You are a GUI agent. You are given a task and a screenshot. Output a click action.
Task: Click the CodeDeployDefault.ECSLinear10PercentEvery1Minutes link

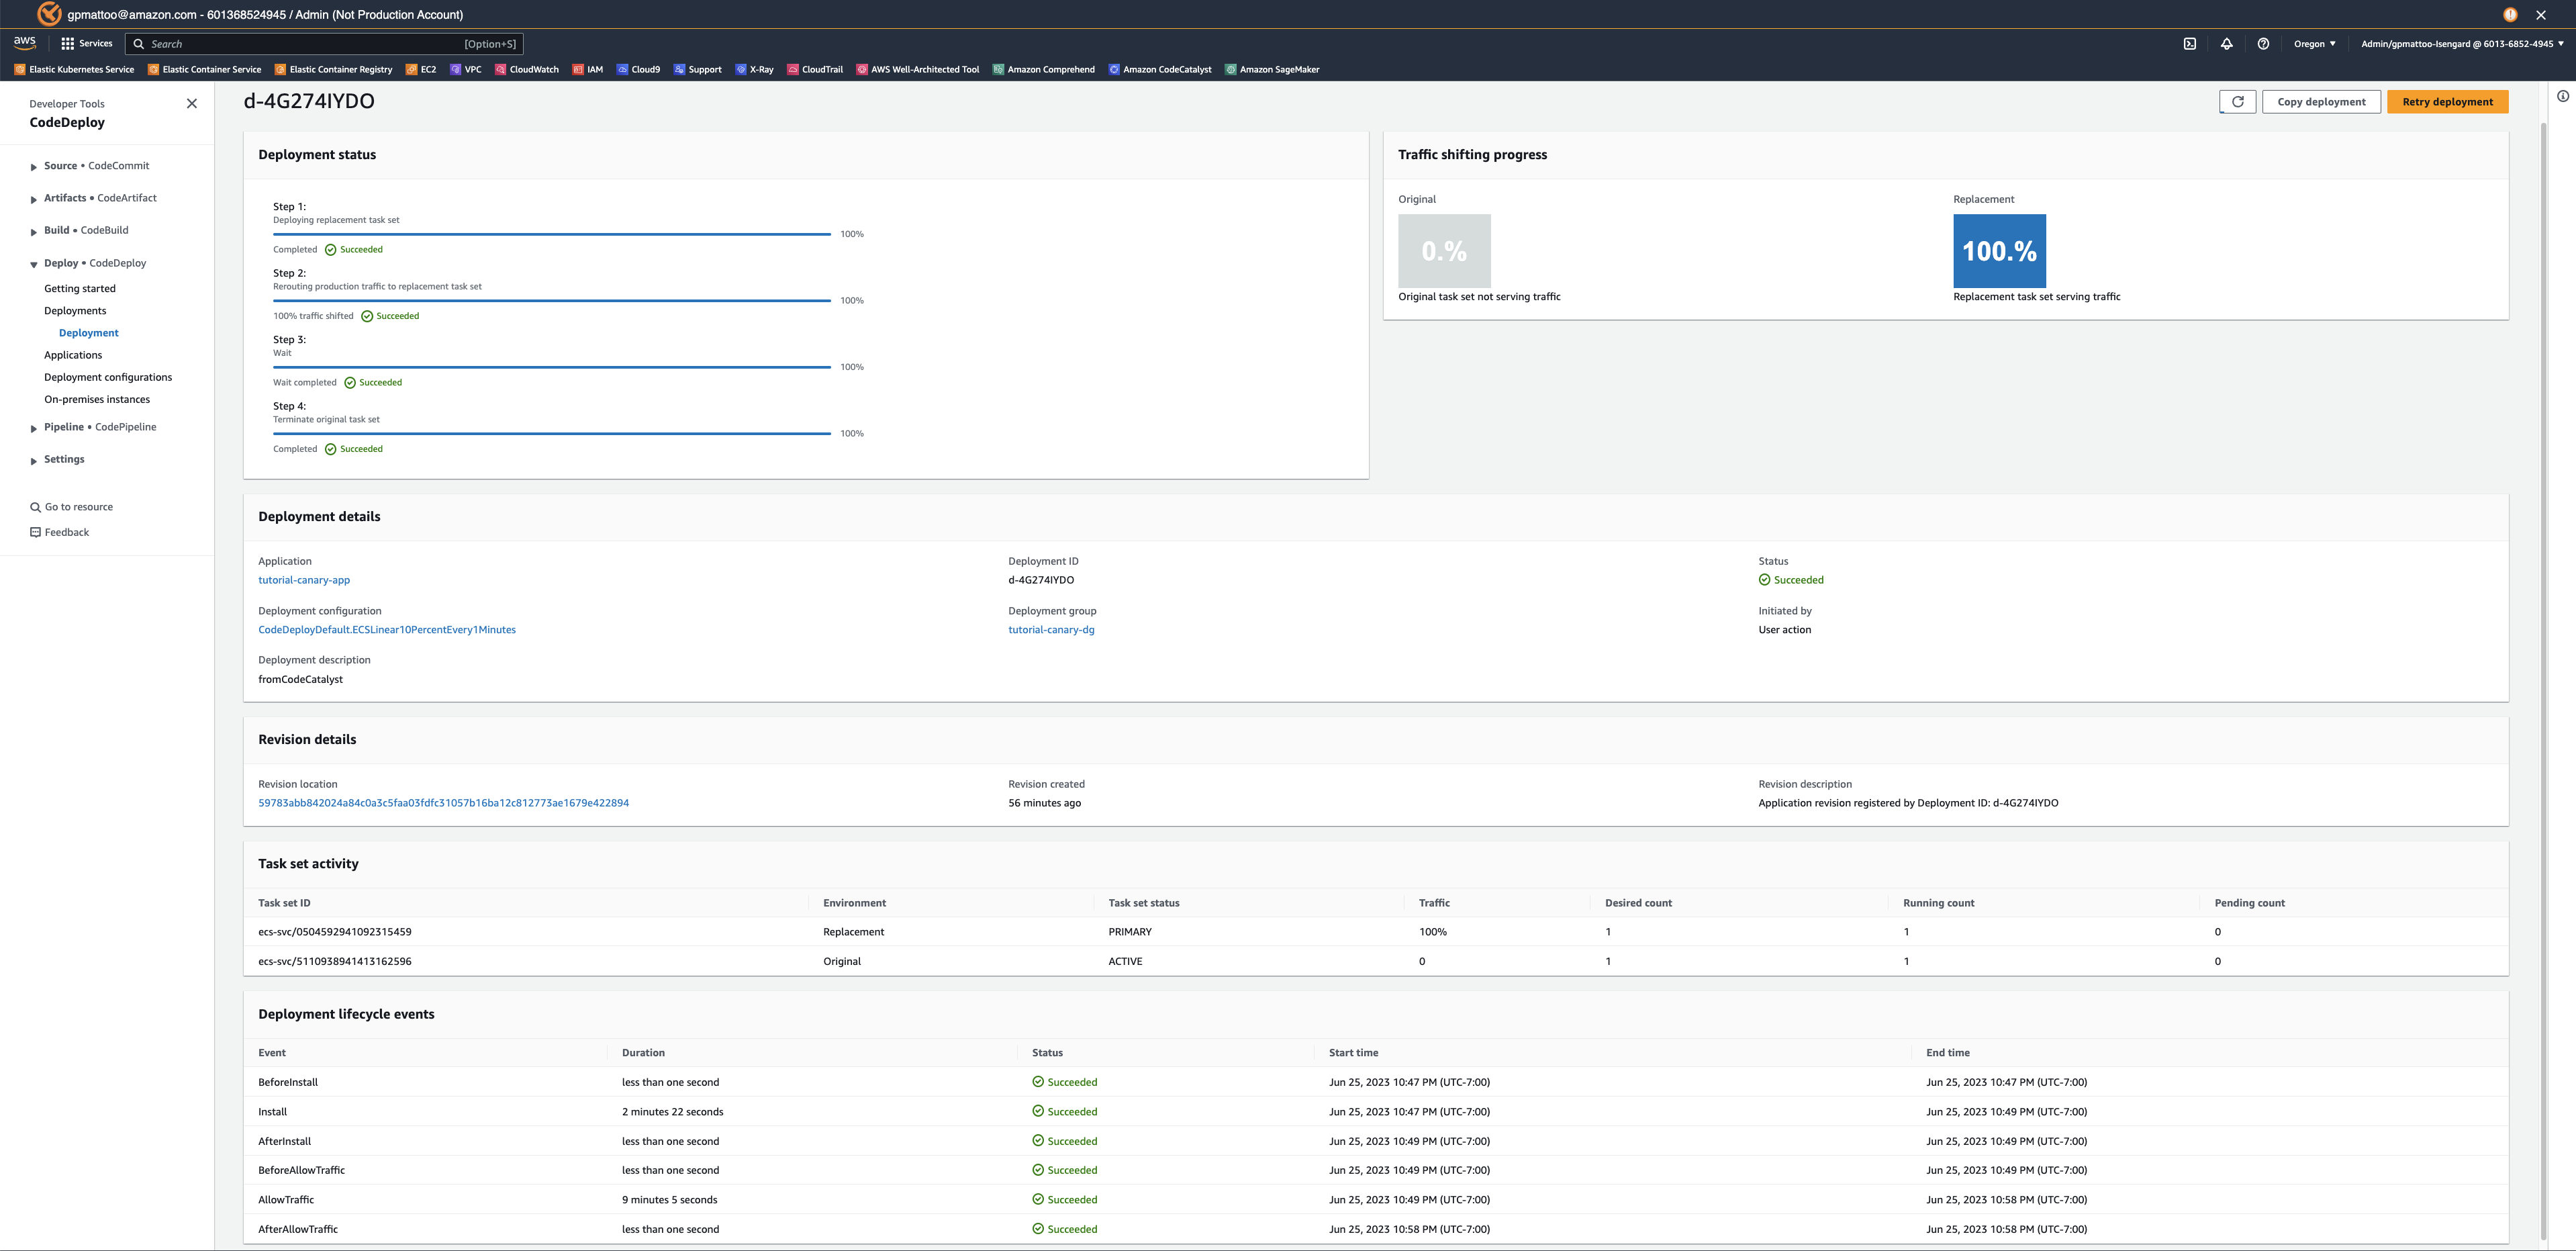click(x=388, y=630)
